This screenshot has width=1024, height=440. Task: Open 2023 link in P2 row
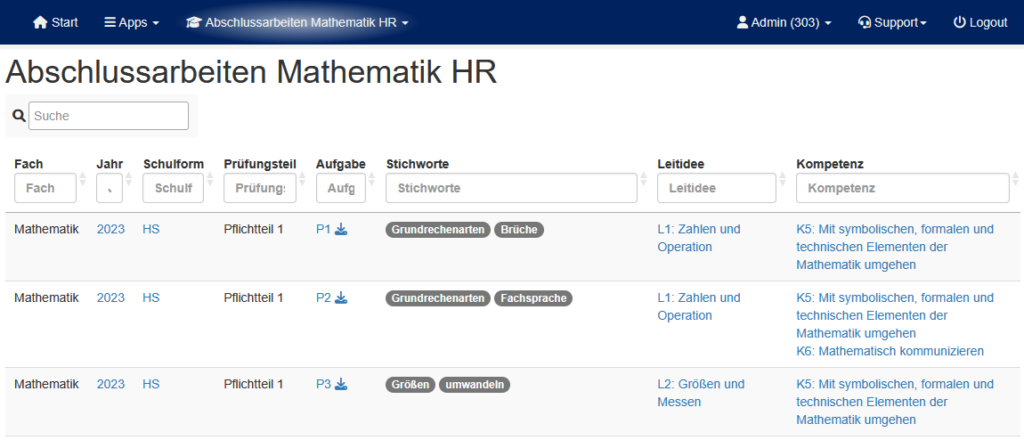click(x=110, y=298)
